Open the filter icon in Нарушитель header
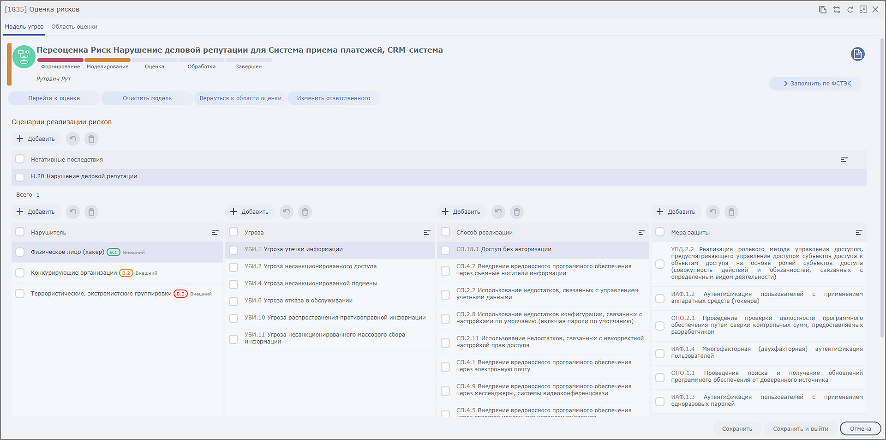886x440 pixels. (215, 232)
